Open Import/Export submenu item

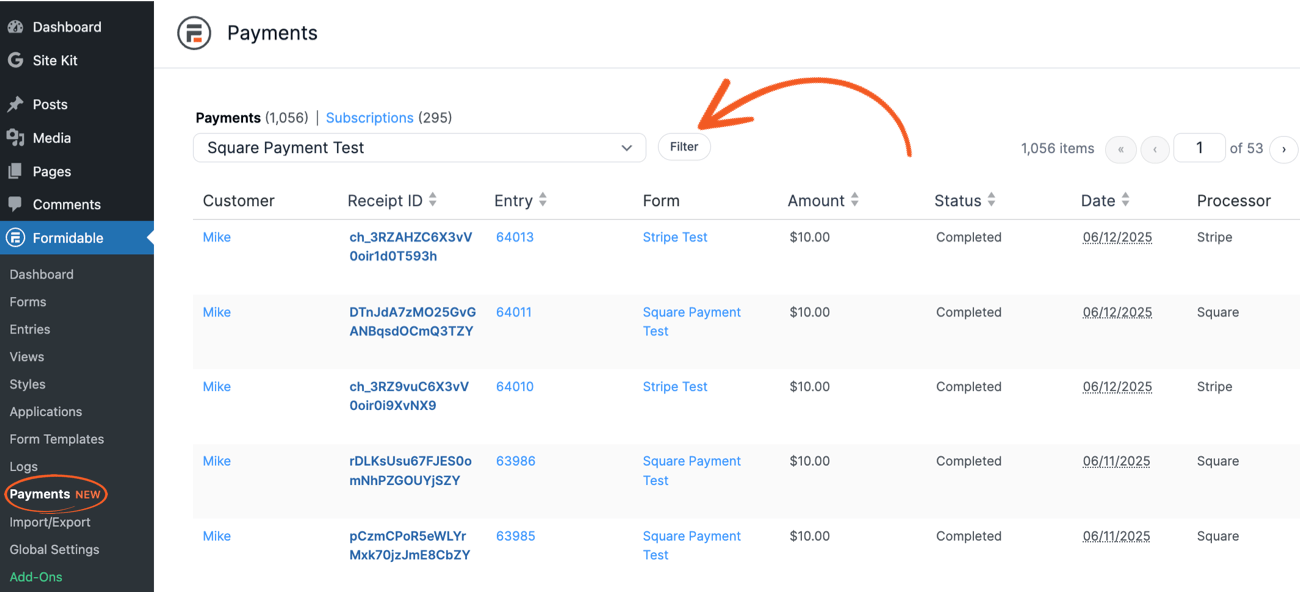pyautogui.click(x=50, y=522)
